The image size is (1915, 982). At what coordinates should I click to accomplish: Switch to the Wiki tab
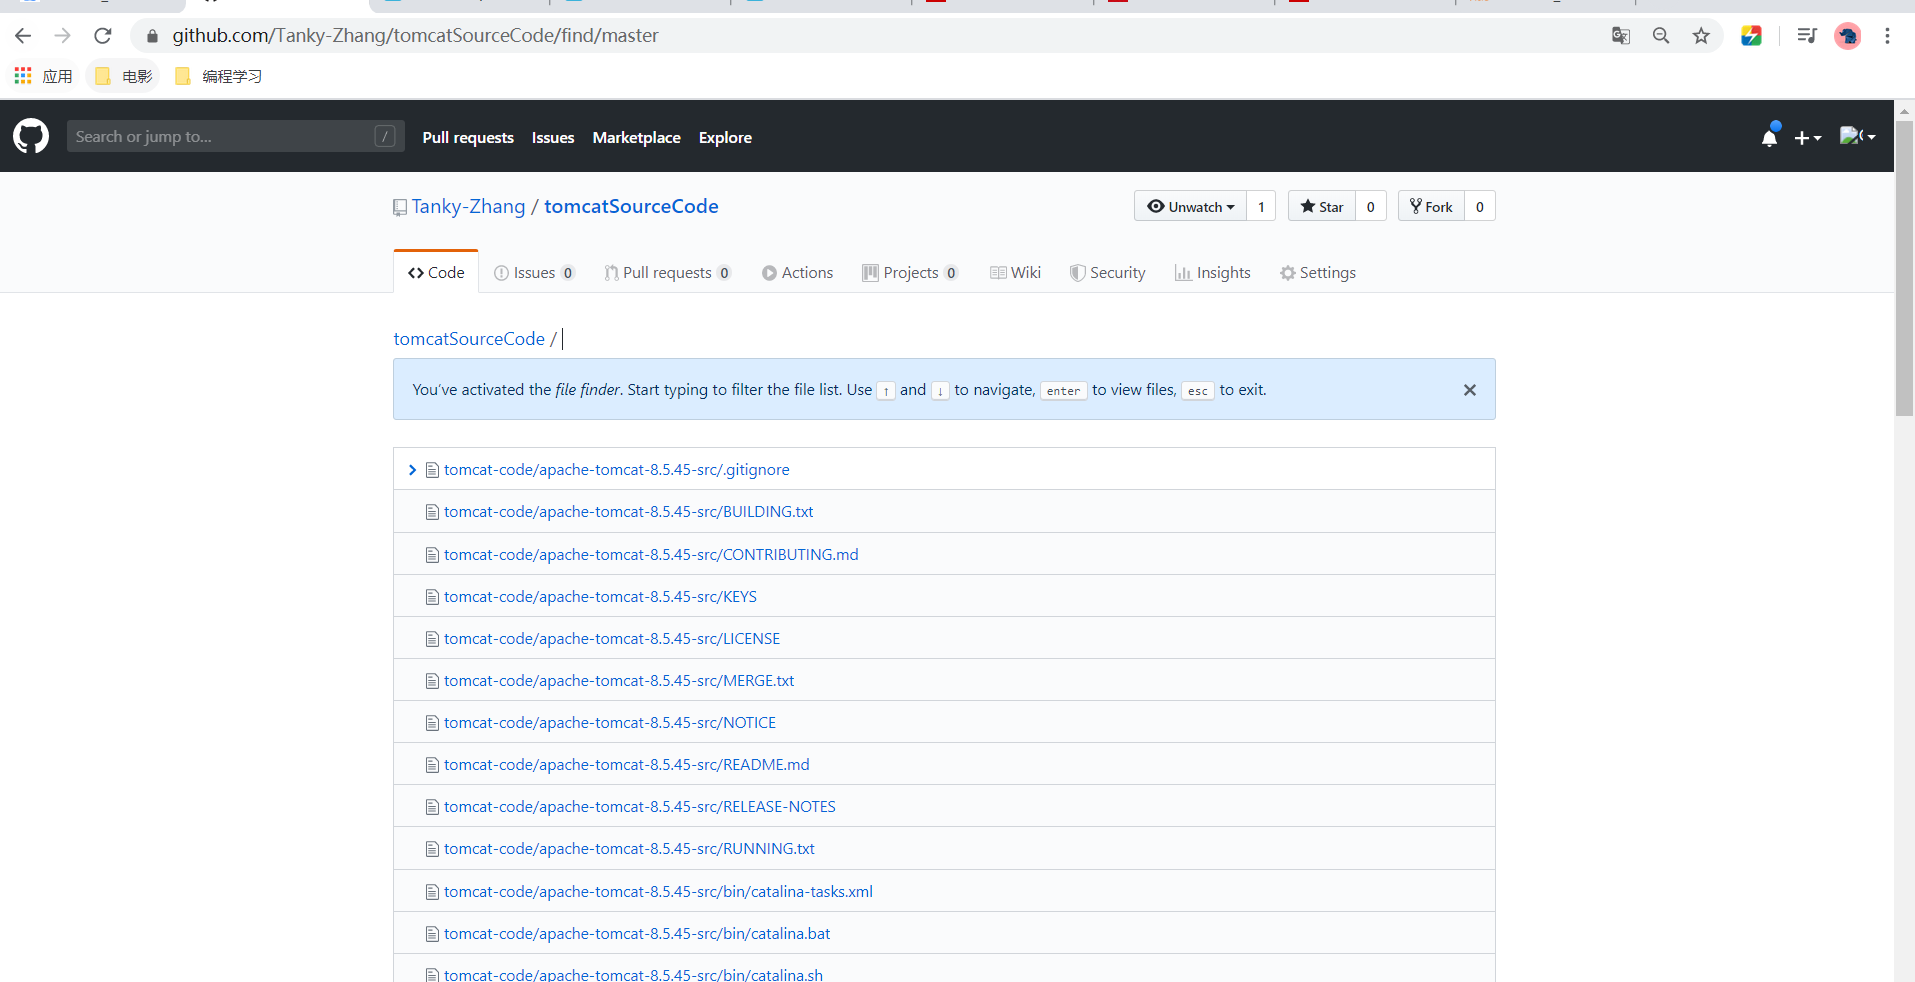[x=1015, y=272]
